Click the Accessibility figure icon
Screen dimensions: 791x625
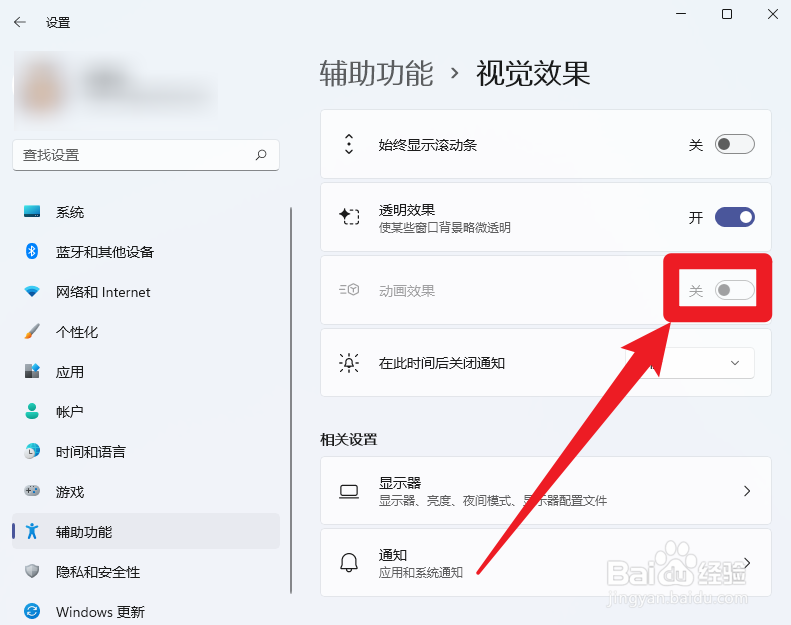[x=32, y=531]
